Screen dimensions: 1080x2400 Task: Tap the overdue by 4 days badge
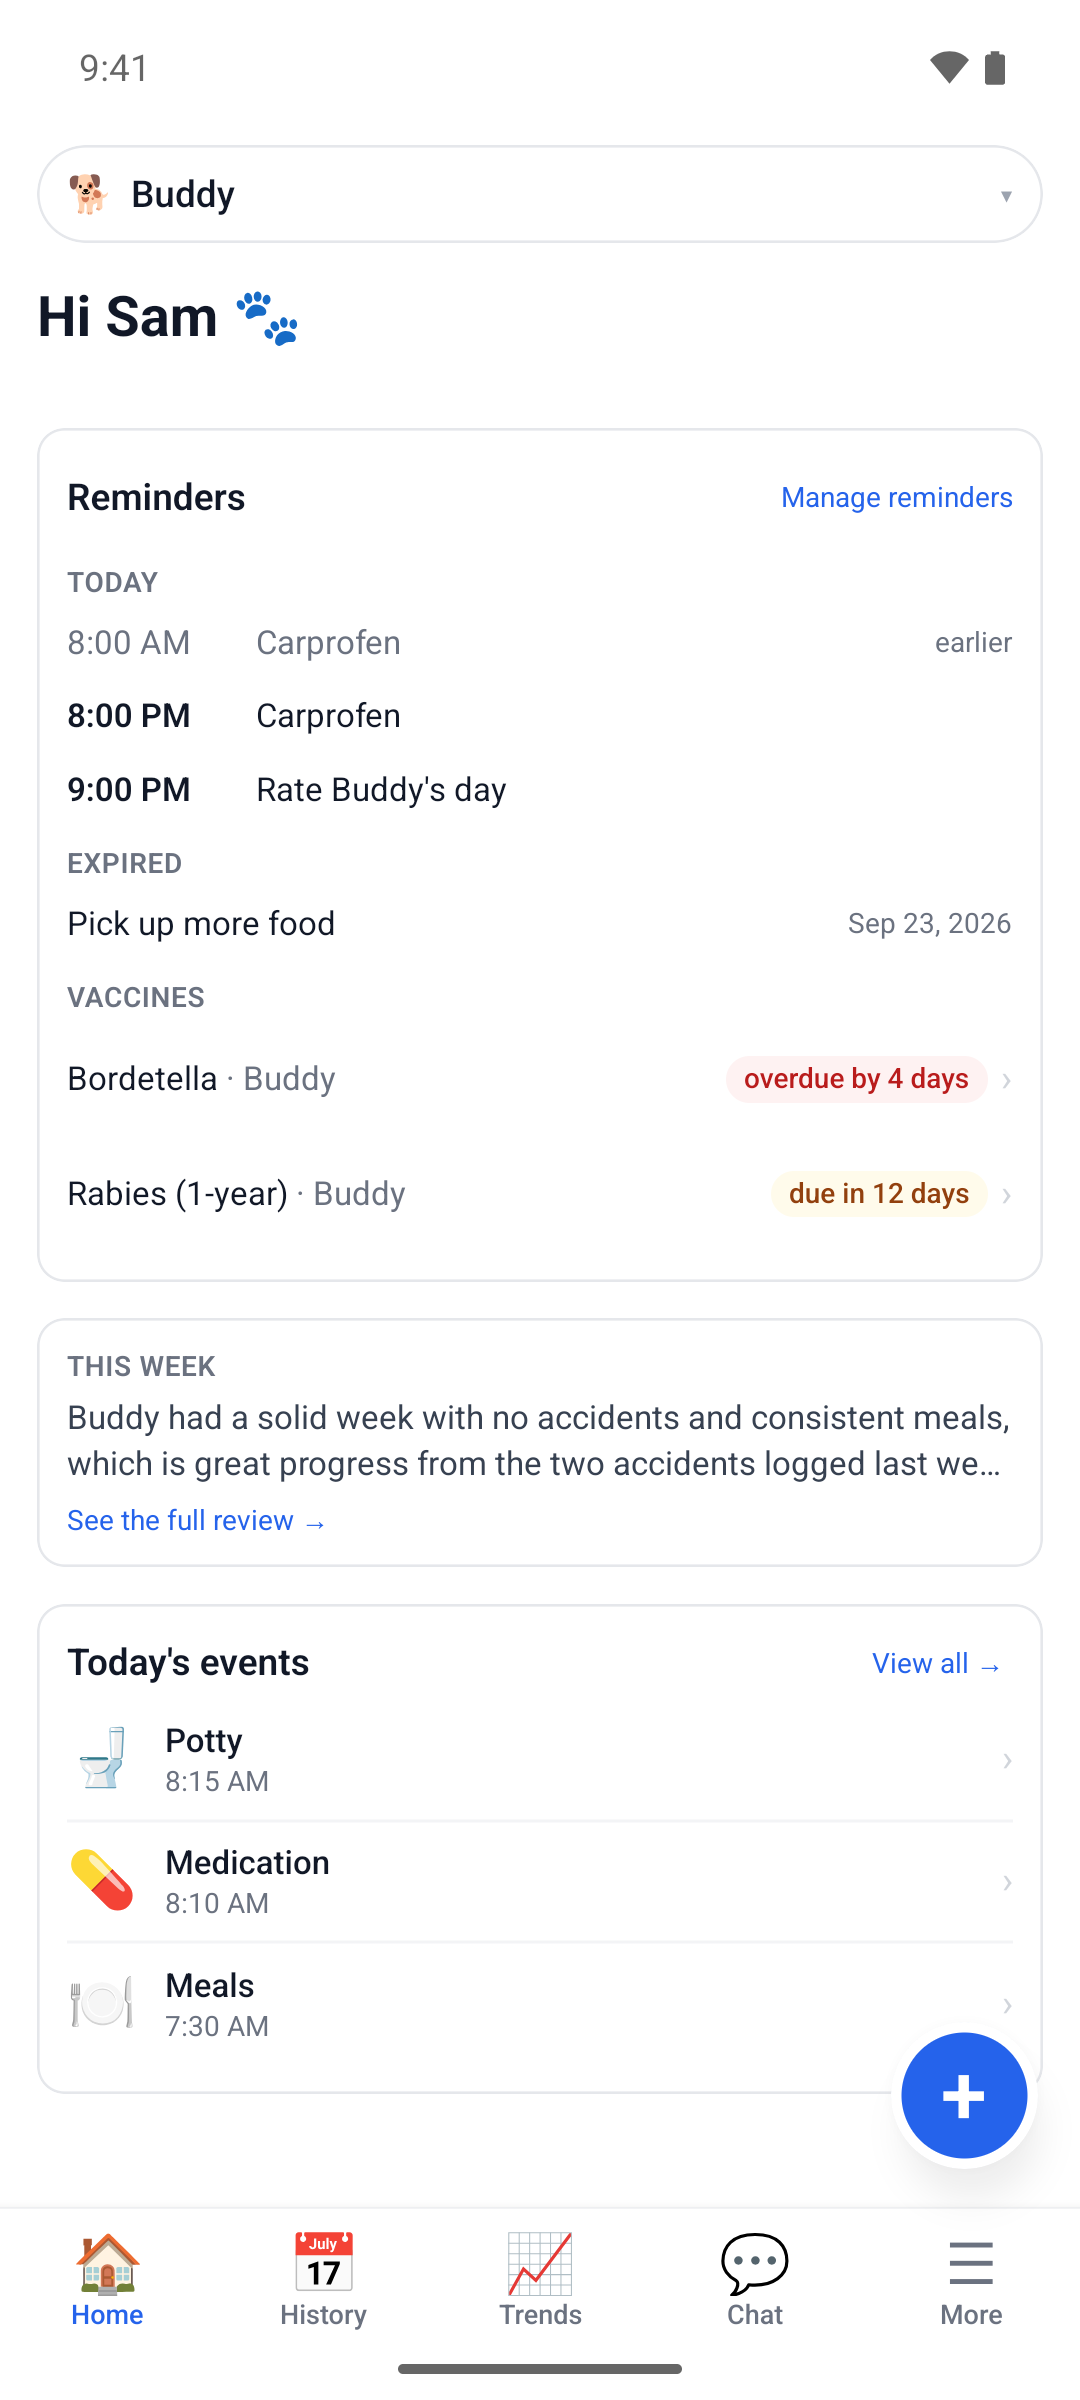[x=857, y=1080]
